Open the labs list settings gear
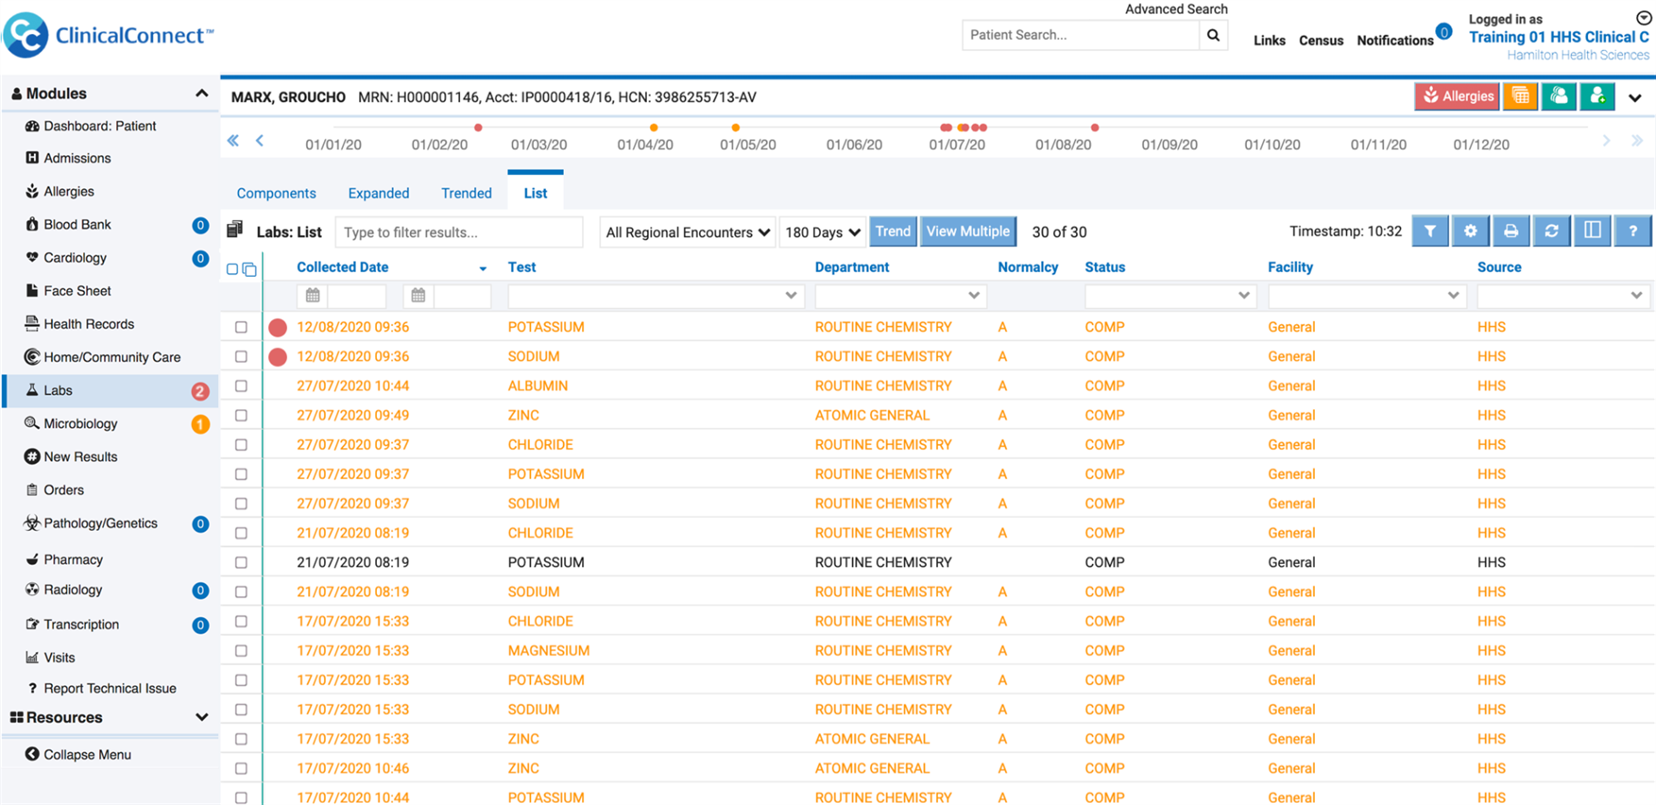Screen dimensions: 1656x805 click(x=1470, y=231)
